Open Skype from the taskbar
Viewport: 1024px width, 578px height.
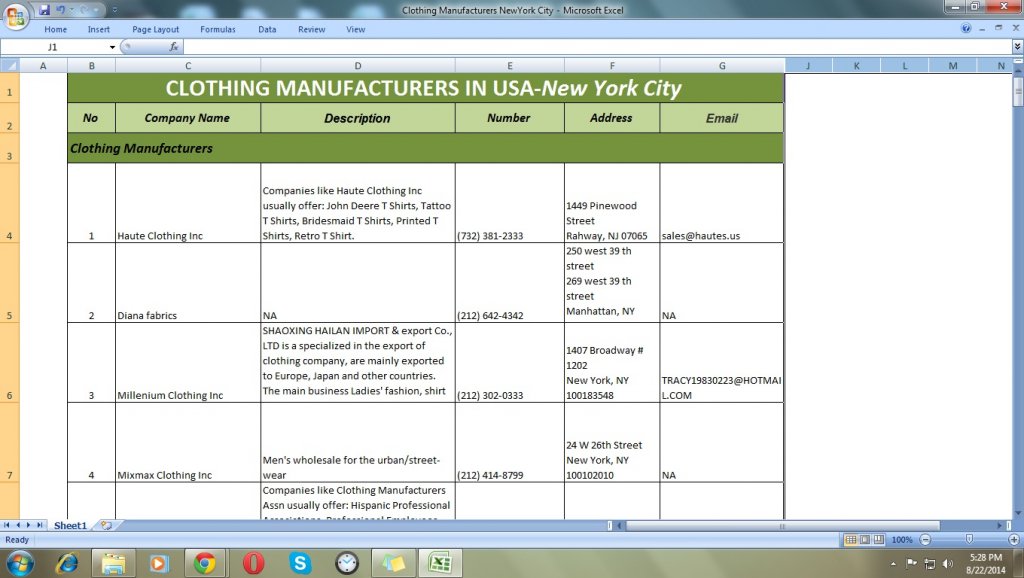(x=300, y=563)
